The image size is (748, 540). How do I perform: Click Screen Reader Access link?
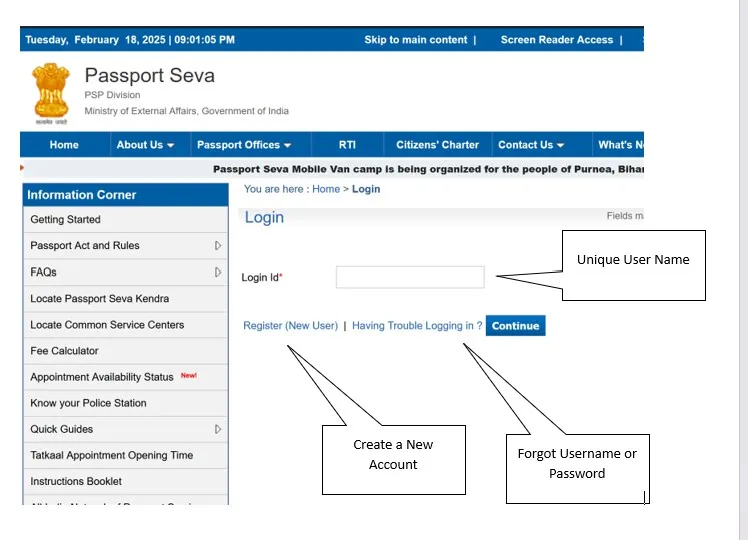[x=557, y=40]
